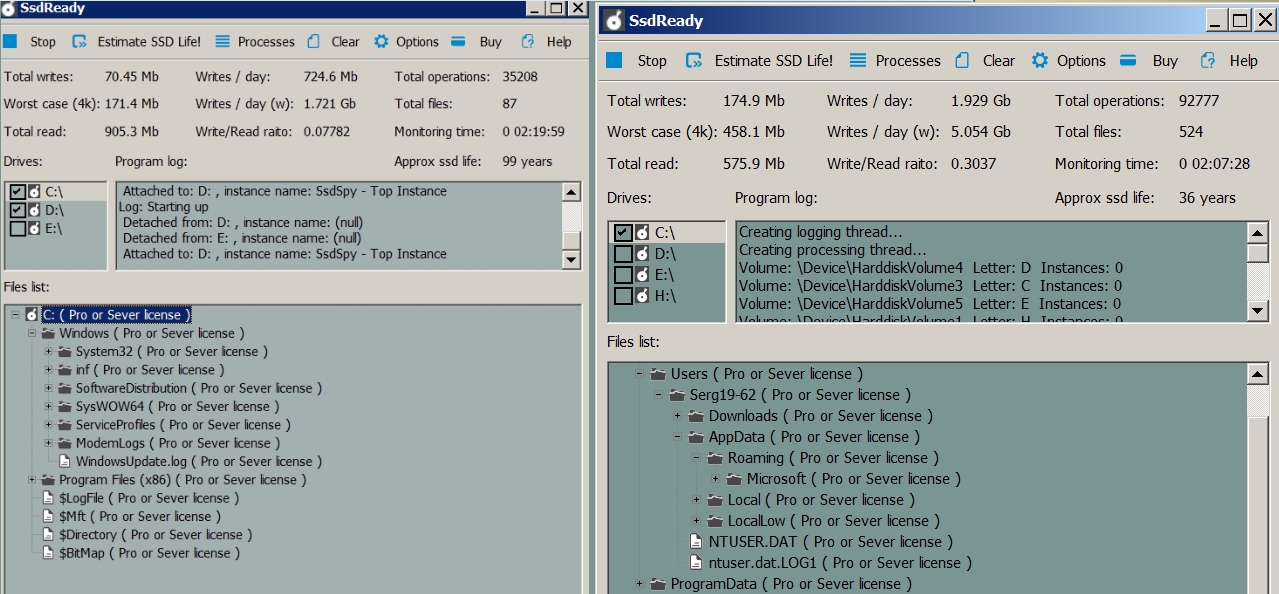The image size is (1279, 594).
Task: Expand SoftwareDistribution node in left tree
Action: coord(48,388)
